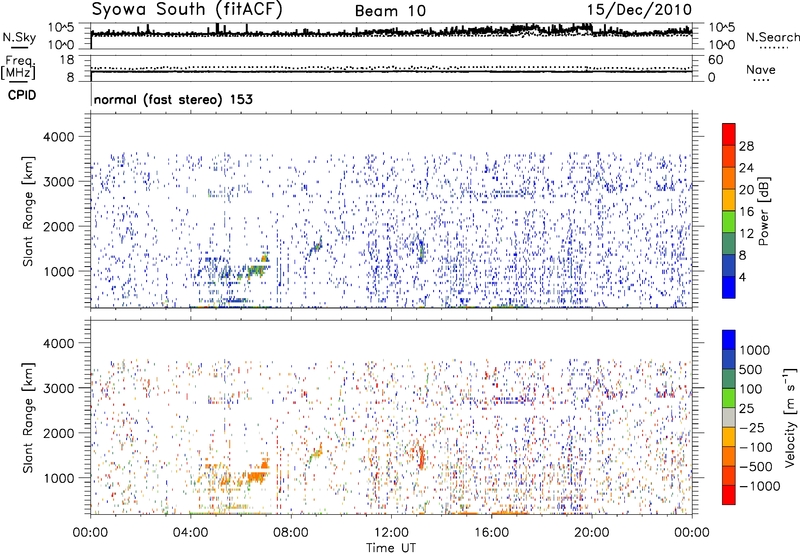Pick the Power colorbar segment between 4 and 8

pyautogui.click(x=729, y=266)
